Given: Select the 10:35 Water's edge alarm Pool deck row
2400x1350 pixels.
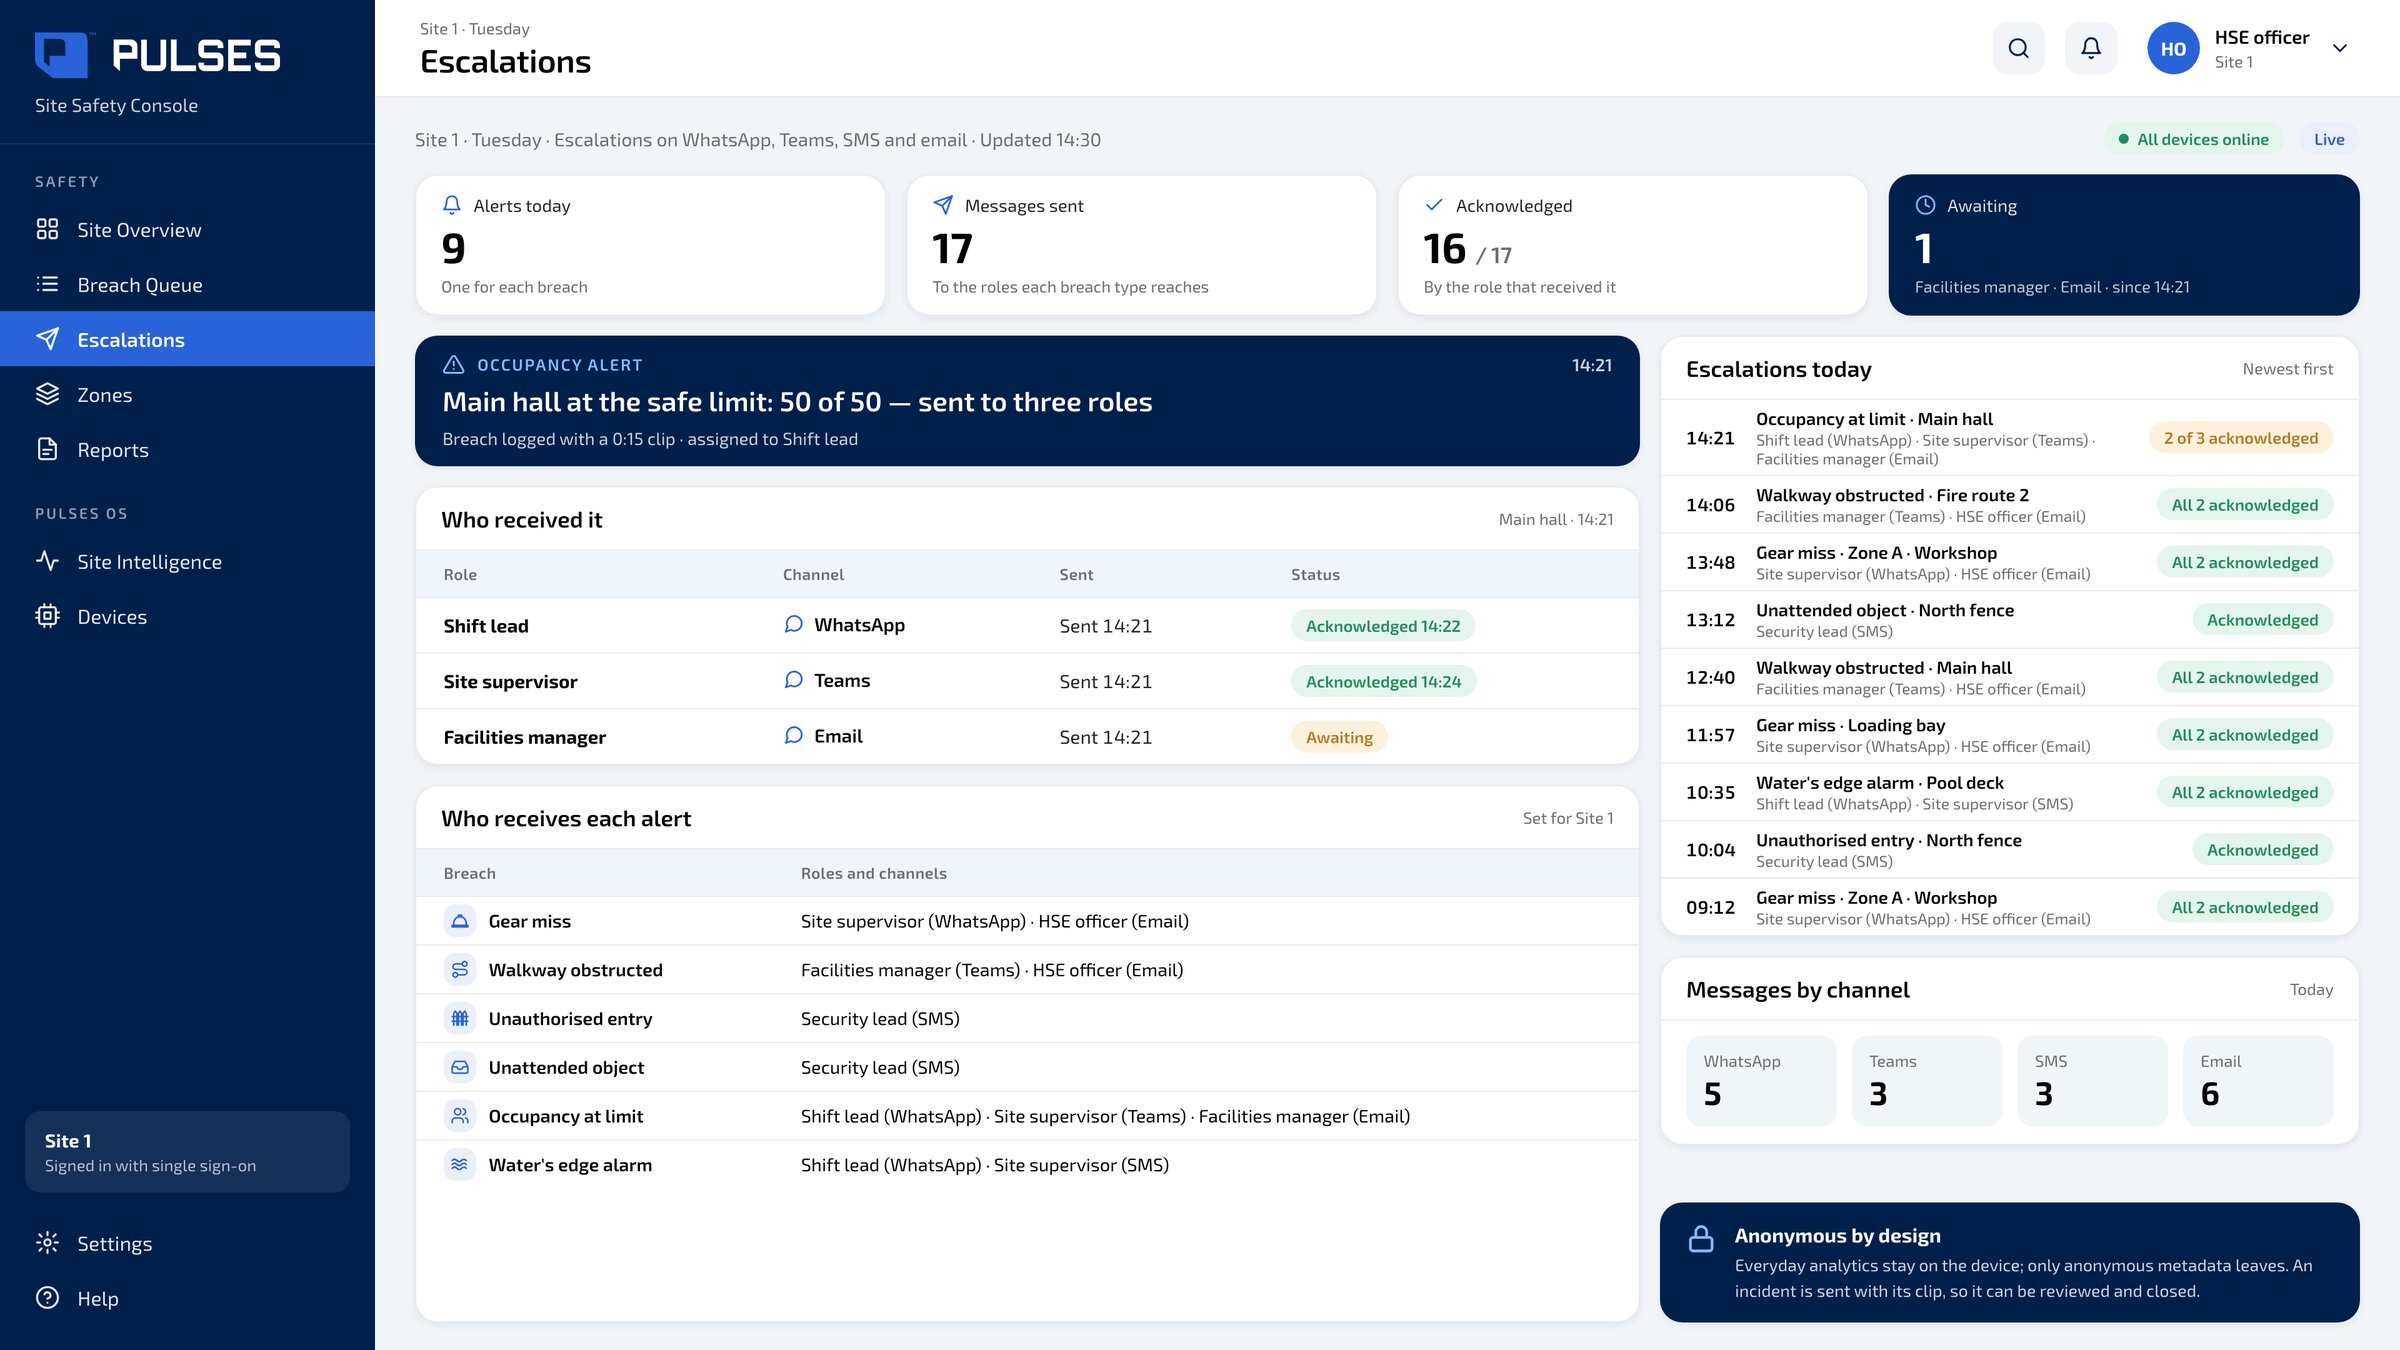Looking at the screenshot, I should pos(2009,792).
